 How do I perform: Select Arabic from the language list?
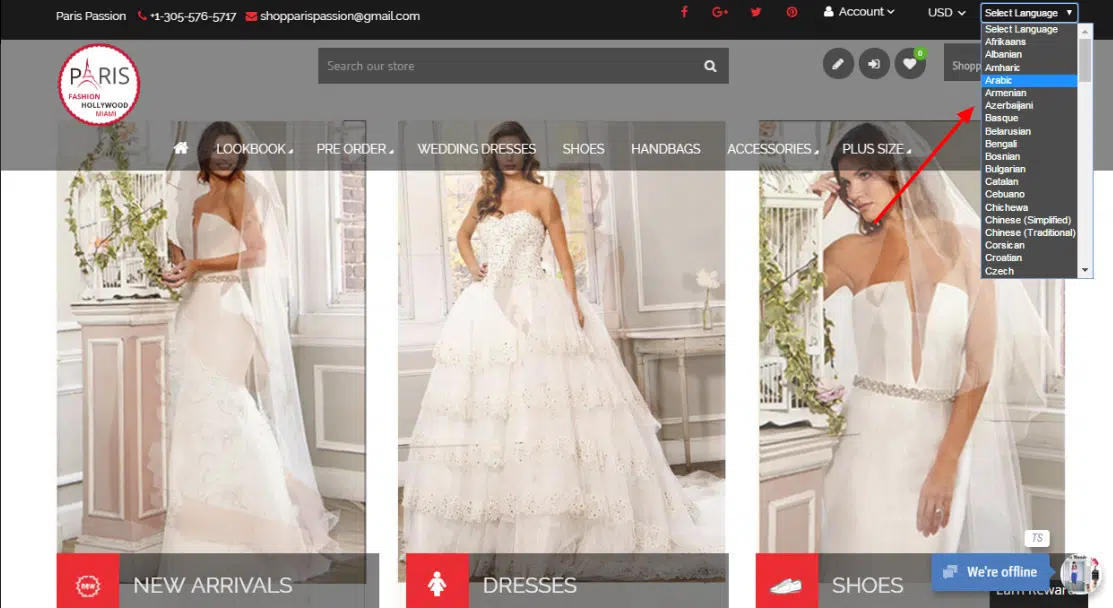click(1000, 80)
